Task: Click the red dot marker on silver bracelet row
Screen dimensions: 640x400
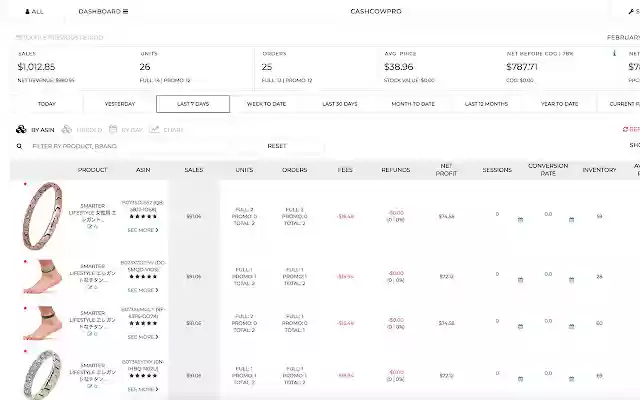Action: click(x=25, y=351)
